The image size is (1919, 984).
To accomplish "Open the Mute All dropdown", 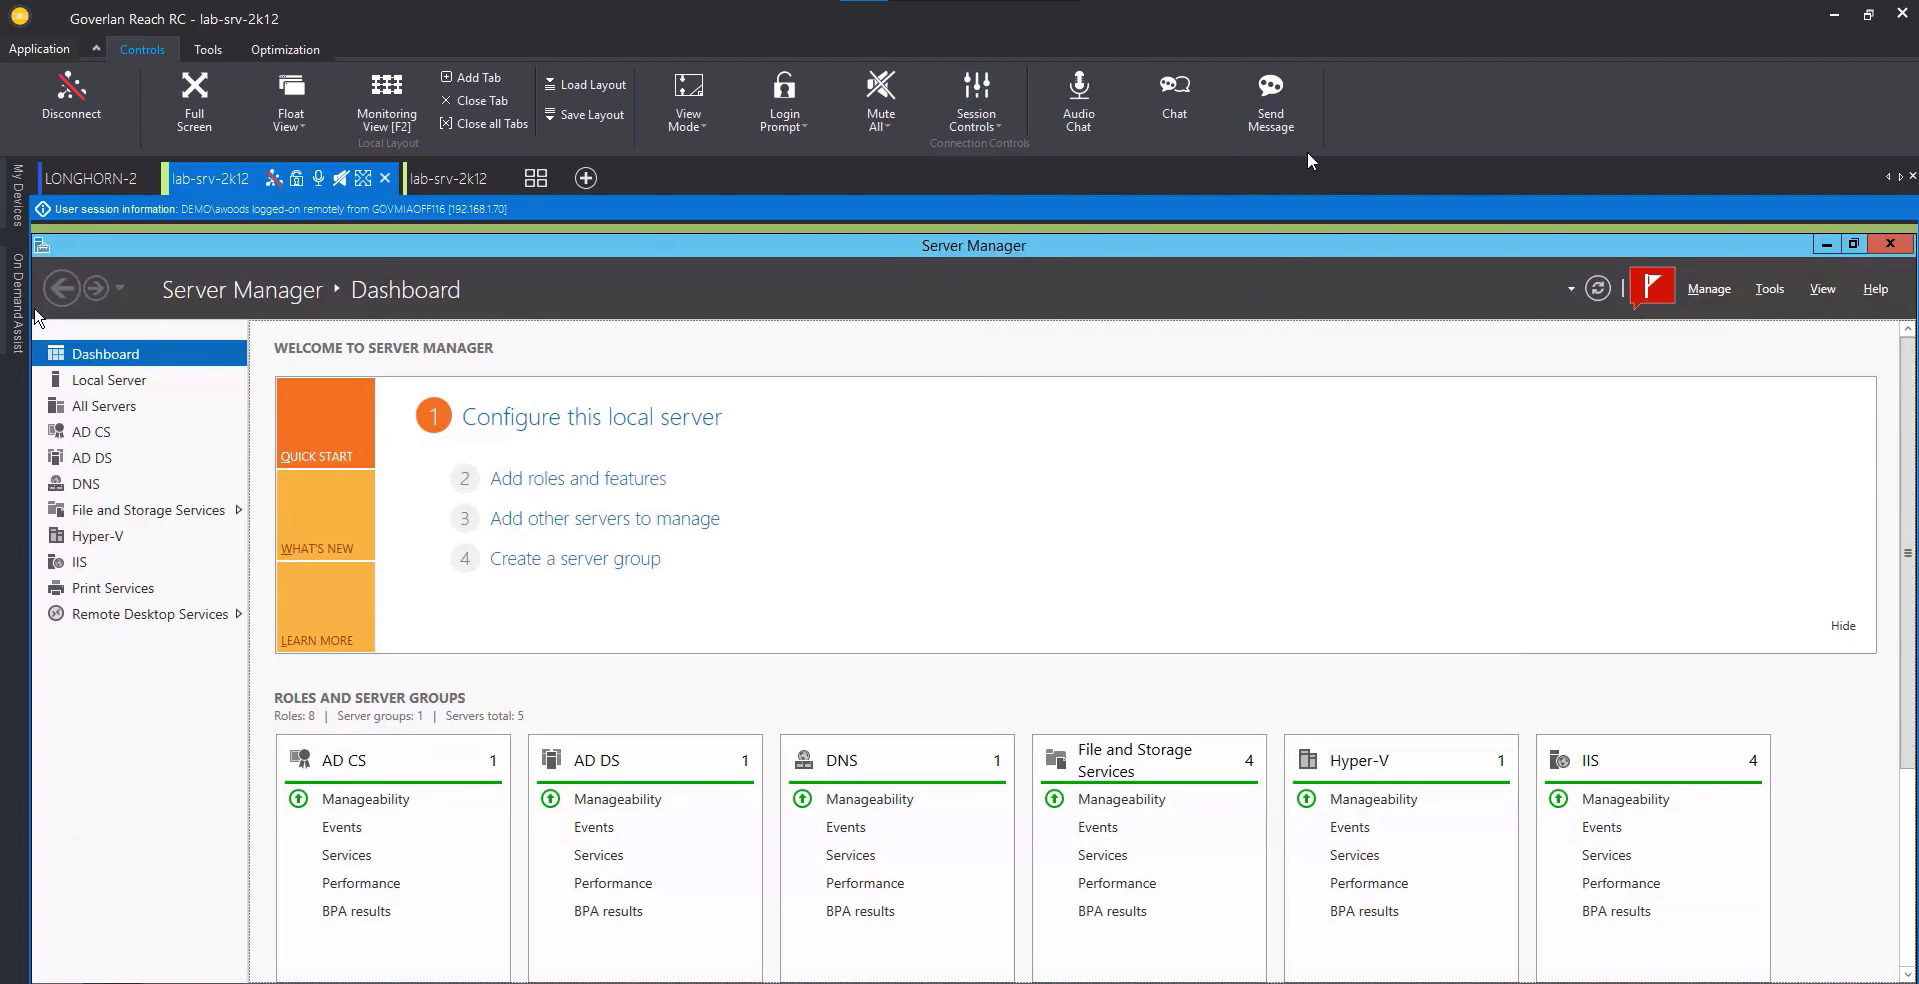I will tap(880, 101).
